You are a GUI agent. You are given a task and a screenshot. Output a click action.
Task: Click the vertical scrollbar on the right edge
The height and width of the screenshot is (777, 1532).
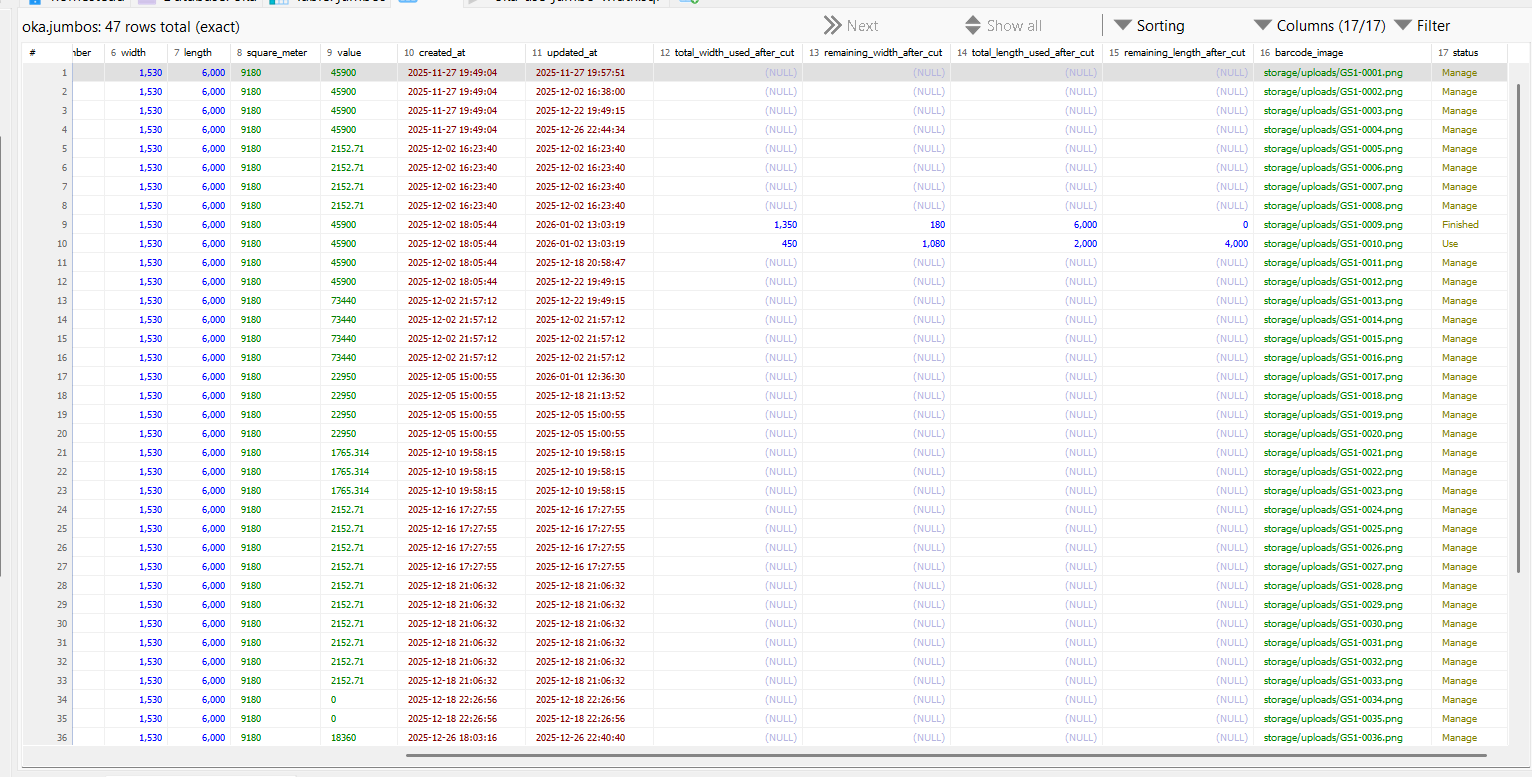(1518, 300)
